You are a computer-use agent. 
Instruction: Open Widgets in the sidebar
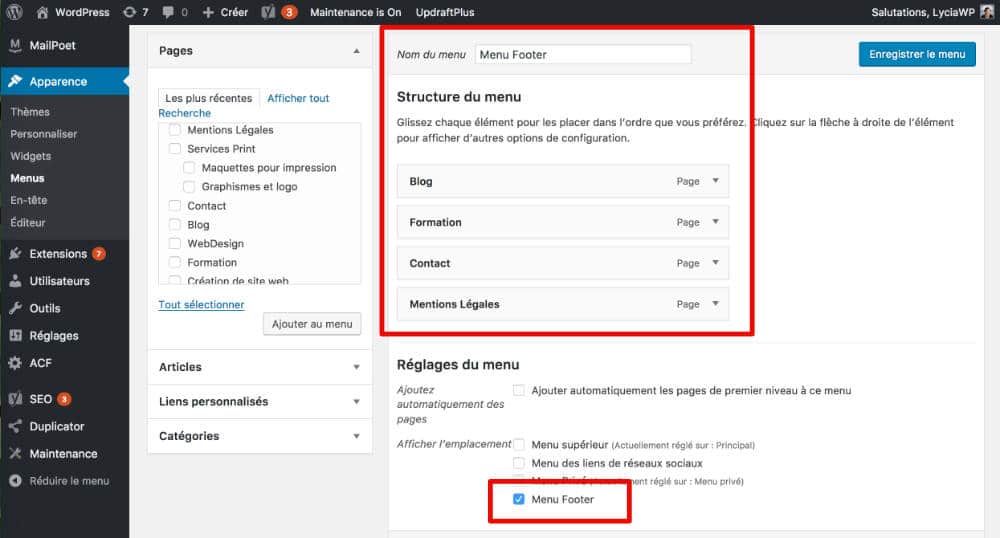click(31, 156)
